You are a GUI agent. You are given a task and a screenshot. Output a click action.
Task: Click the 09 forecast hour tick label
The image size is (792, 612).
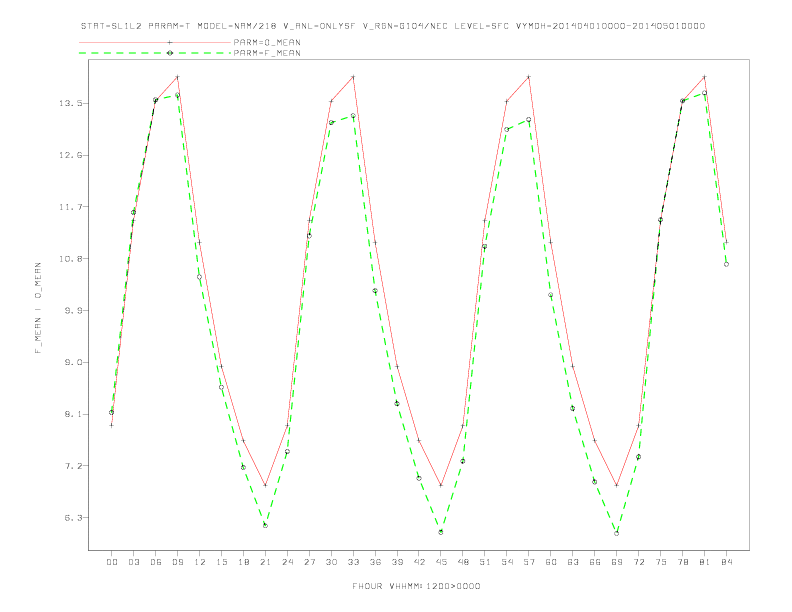177,562
